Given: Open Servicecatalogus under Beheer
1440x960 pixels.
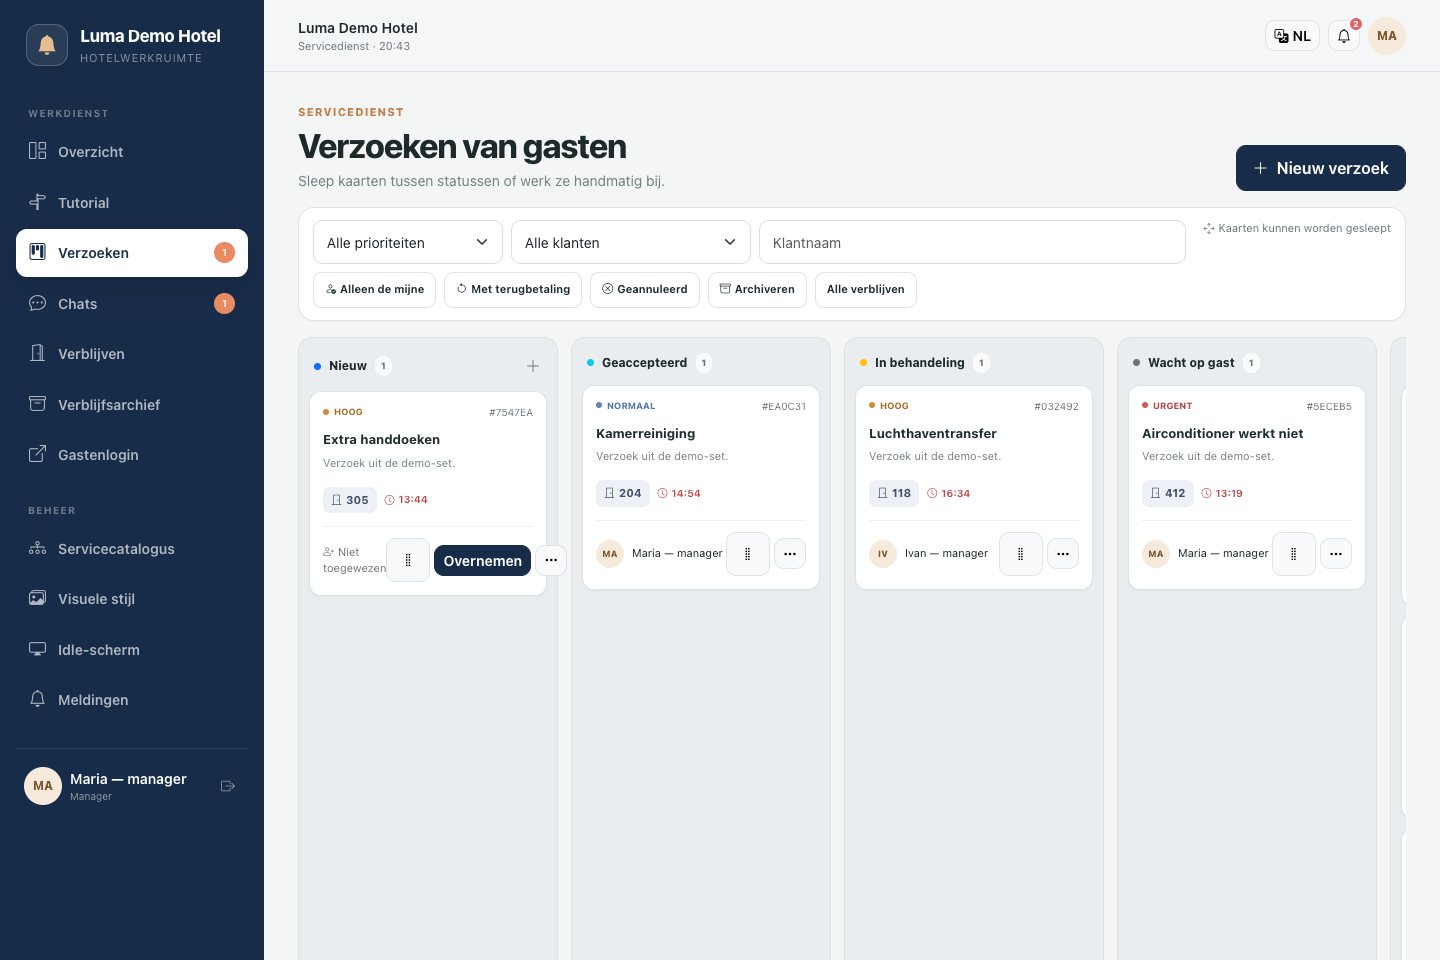Looking at the screenshot, I should [132, 549].
